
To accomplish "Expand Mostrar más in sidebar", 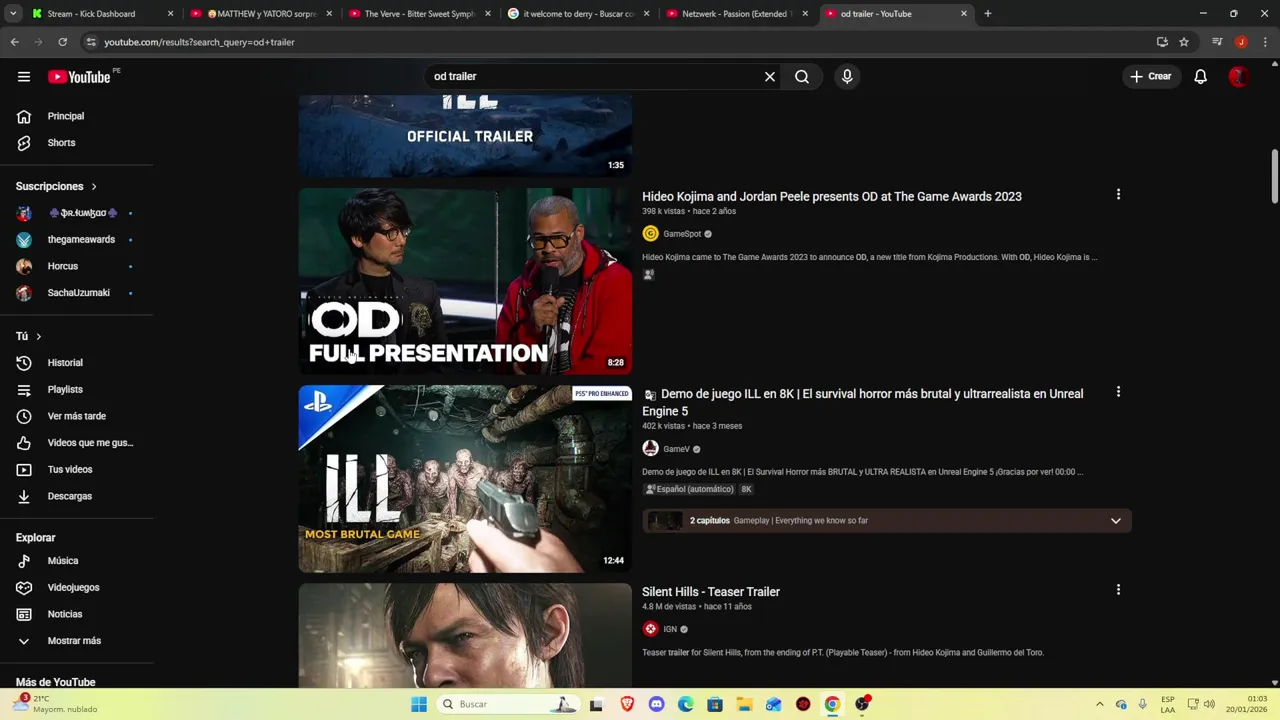I will (x=76, y=641).
